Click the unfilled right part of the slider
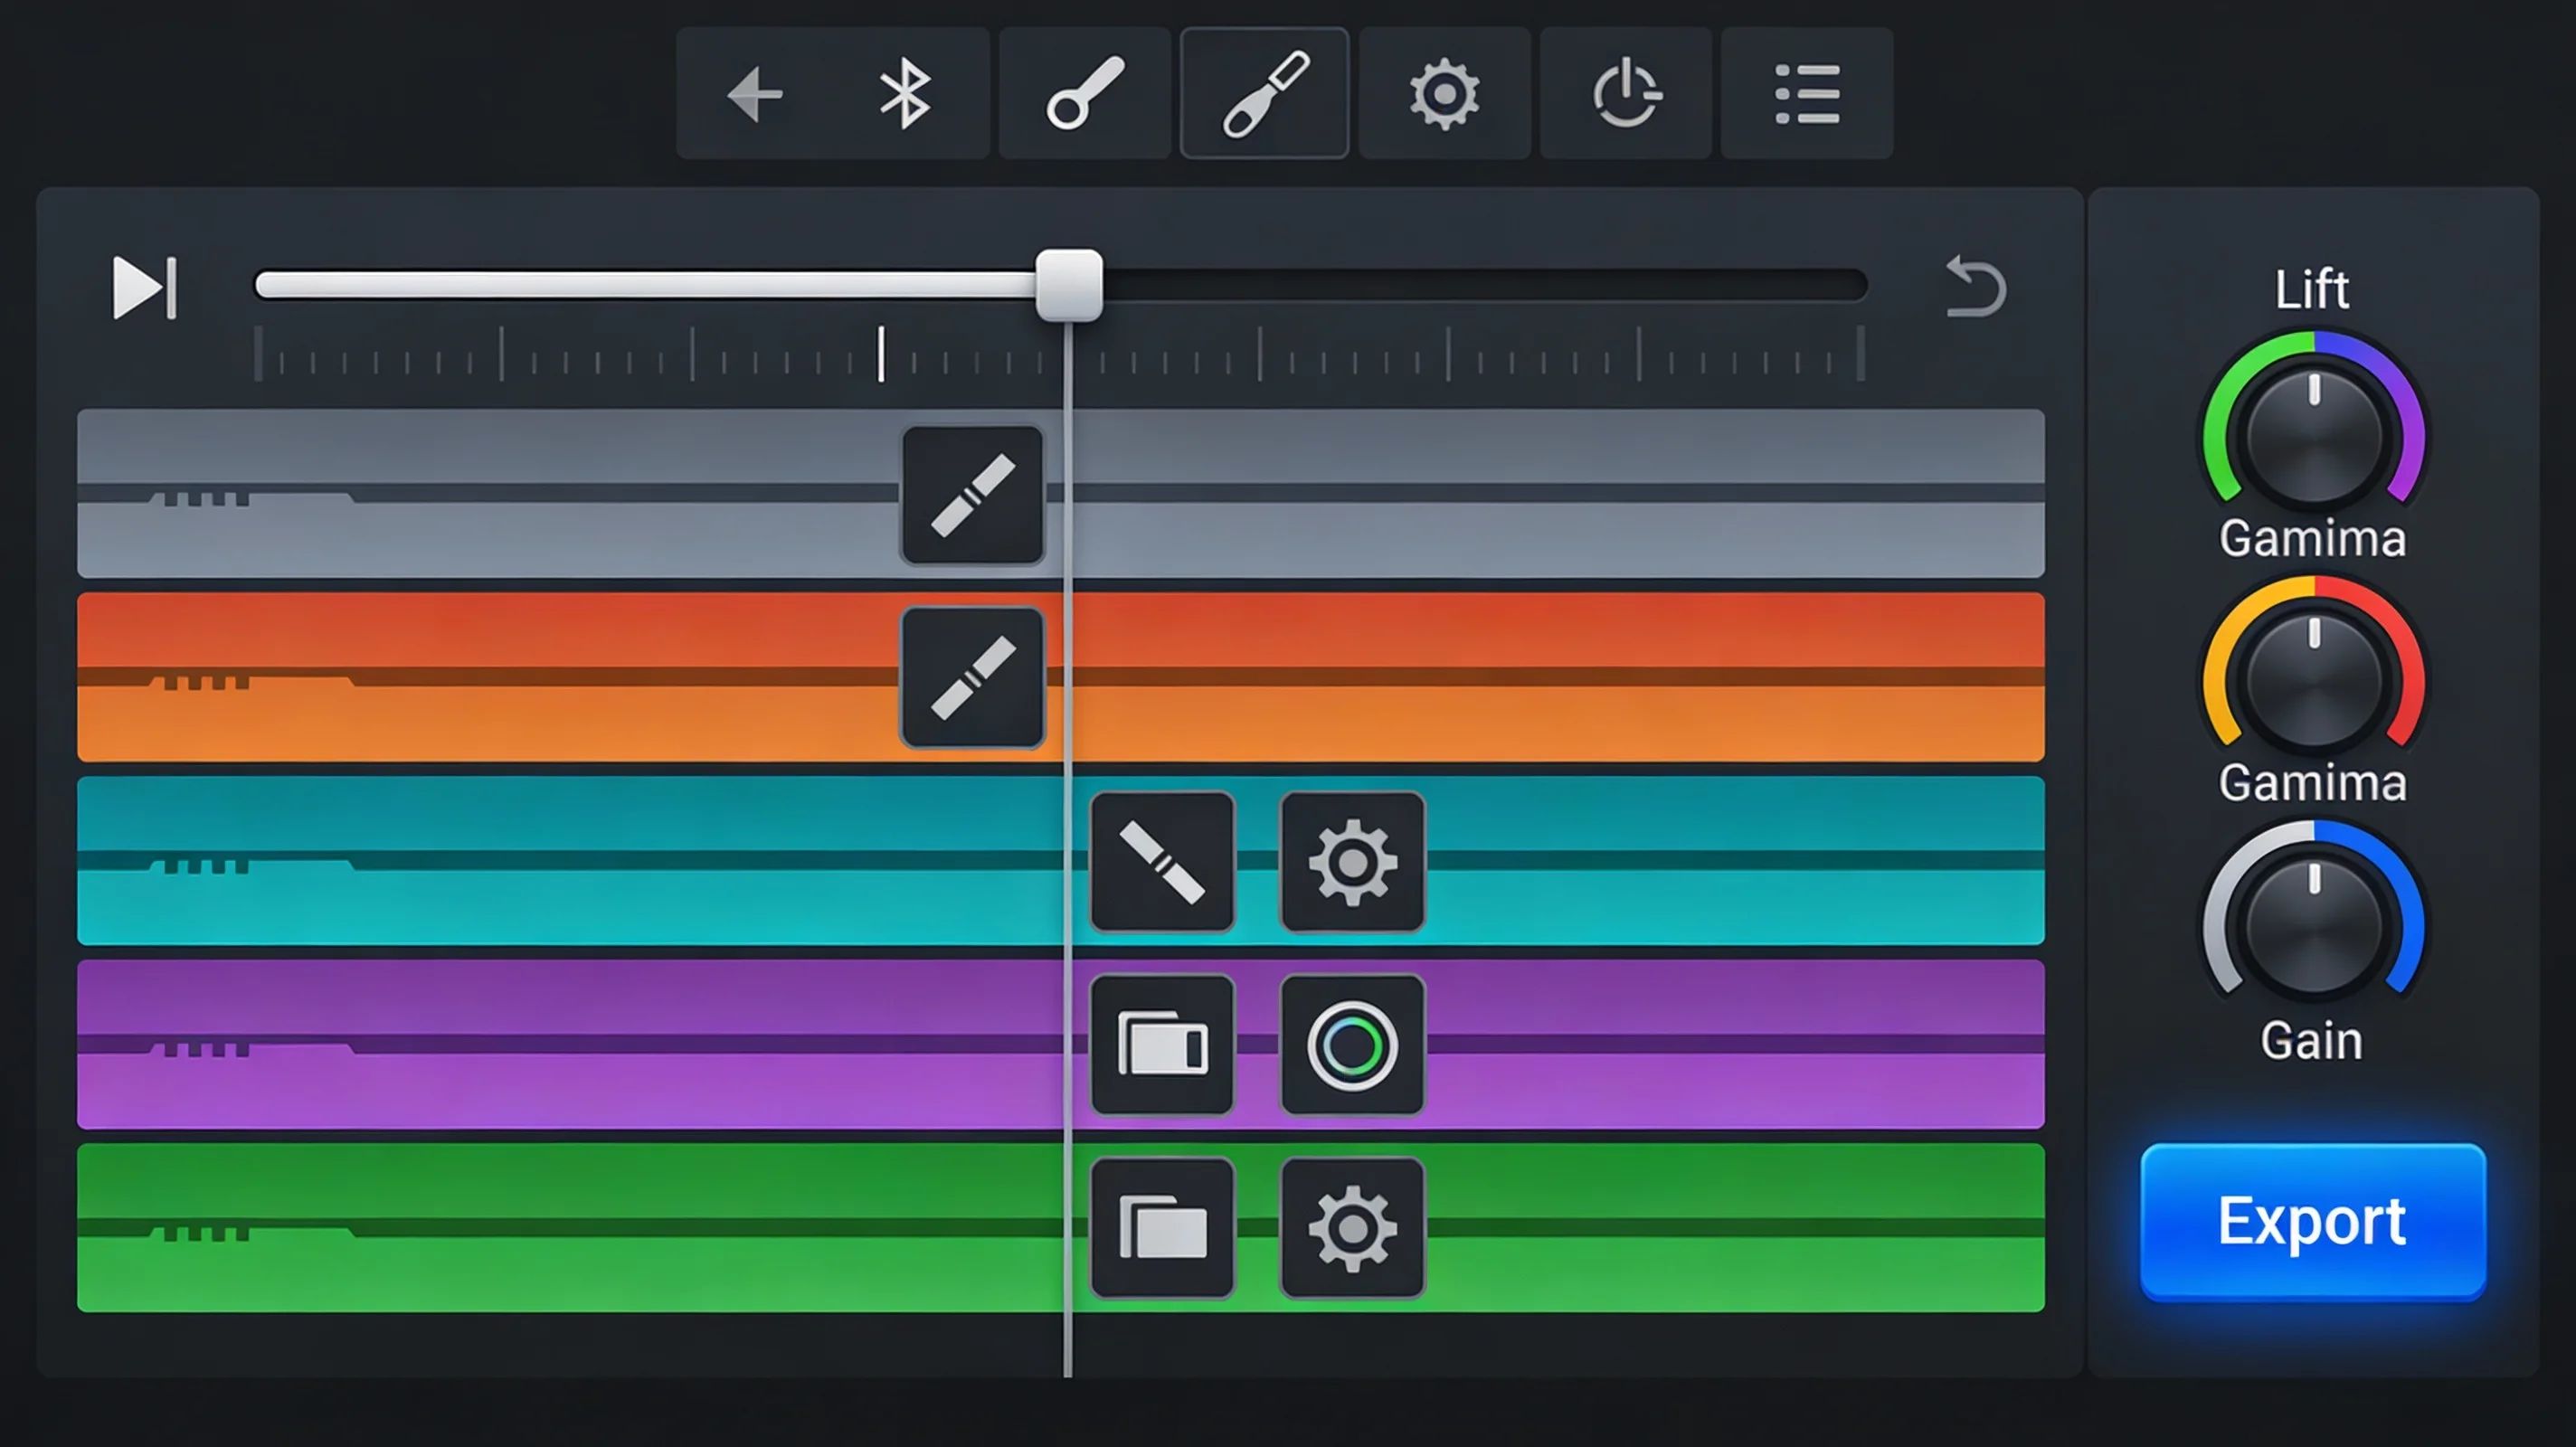This screenshot has width=2576, height=1447. tap(1485, 285)
